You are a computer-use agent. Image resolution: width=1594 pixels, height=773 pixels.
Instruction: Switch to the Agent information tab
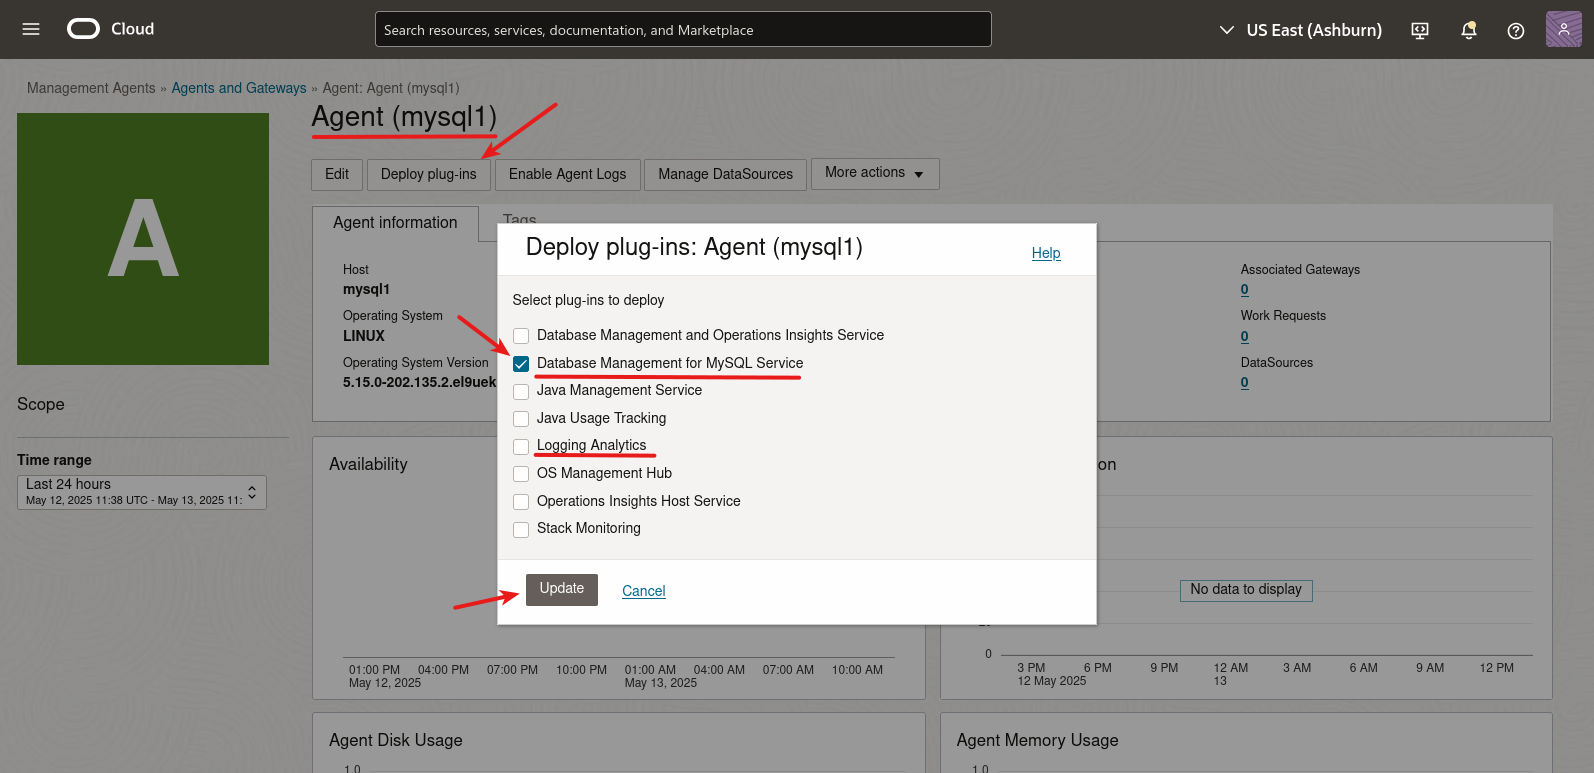point(395,223)
